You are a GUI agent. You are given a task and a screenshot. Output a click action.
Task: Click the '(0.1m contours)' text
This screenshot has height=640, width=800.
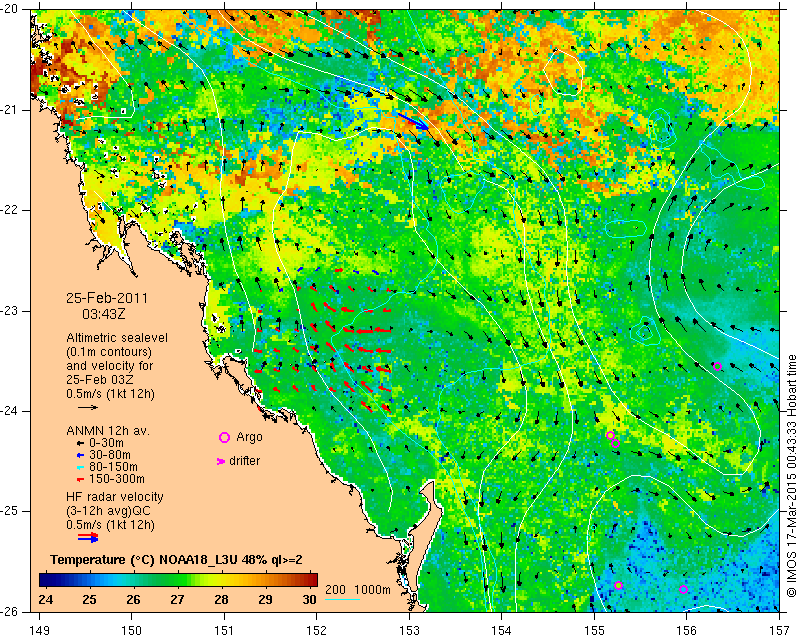(x=109, y=352)
